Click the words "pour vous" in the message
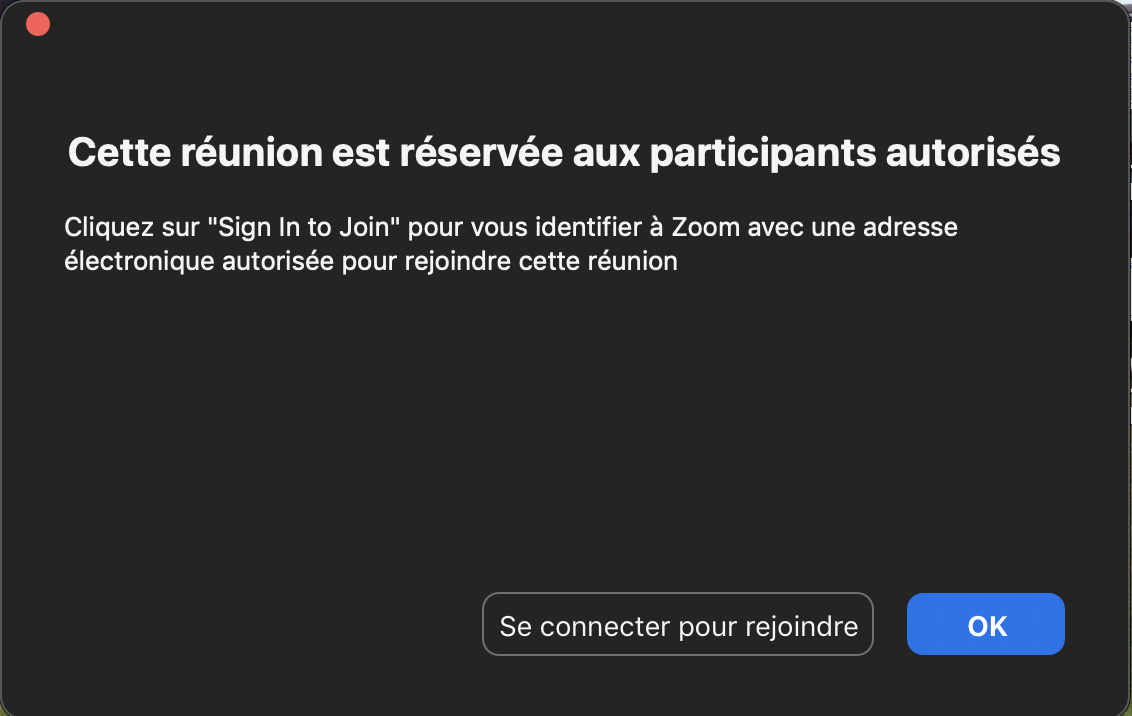 pyautogui.click(x=458, y=227)
